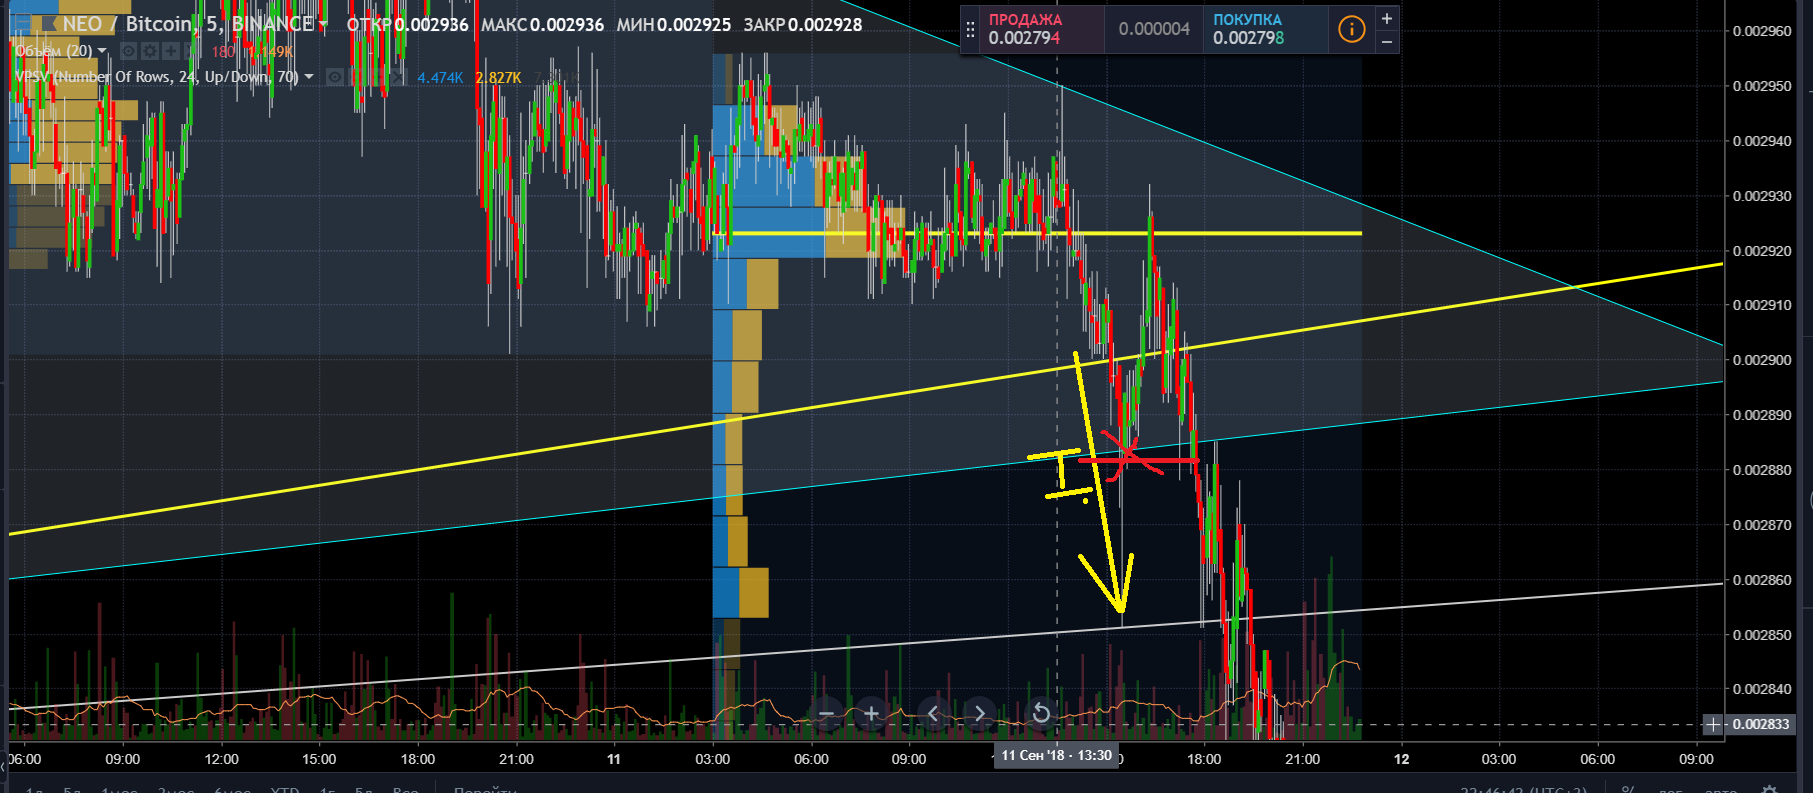The width and height of the screenshot is (1813, 793).
Task: Remove the Объём indicator with X icon
Action: (x=191, y=51)
